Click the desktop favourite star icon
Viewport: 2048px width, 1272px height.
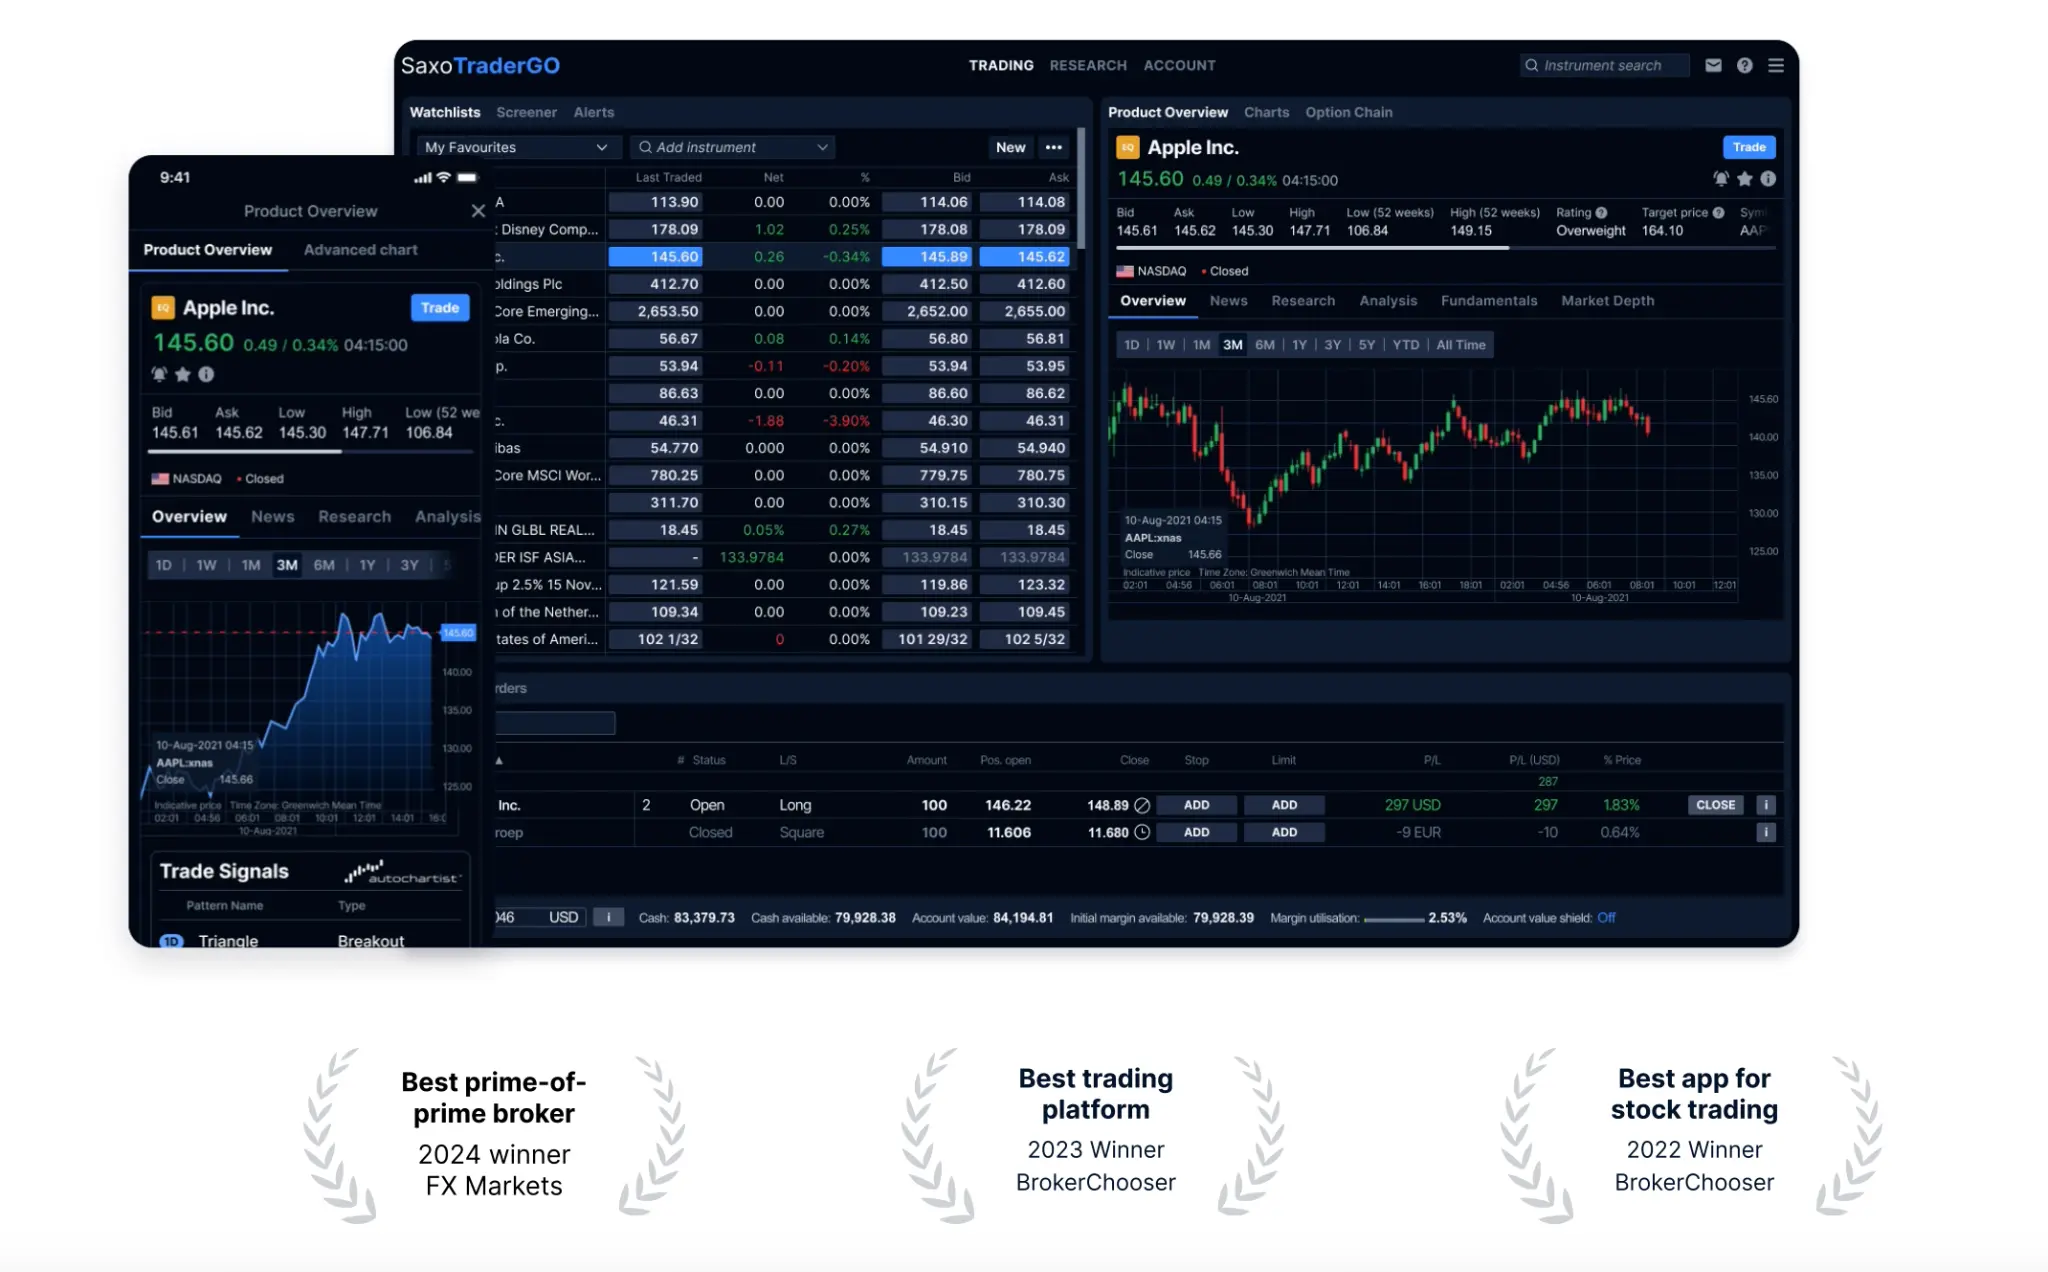point(1744,179)
